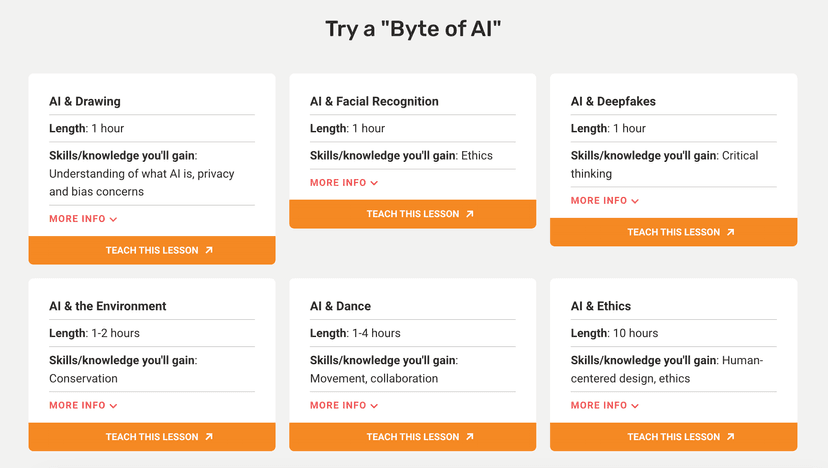Show More Info for AI & the Environment
This screenshot has height=468, width=828.
pyautogui.click(x=83, y=406)
